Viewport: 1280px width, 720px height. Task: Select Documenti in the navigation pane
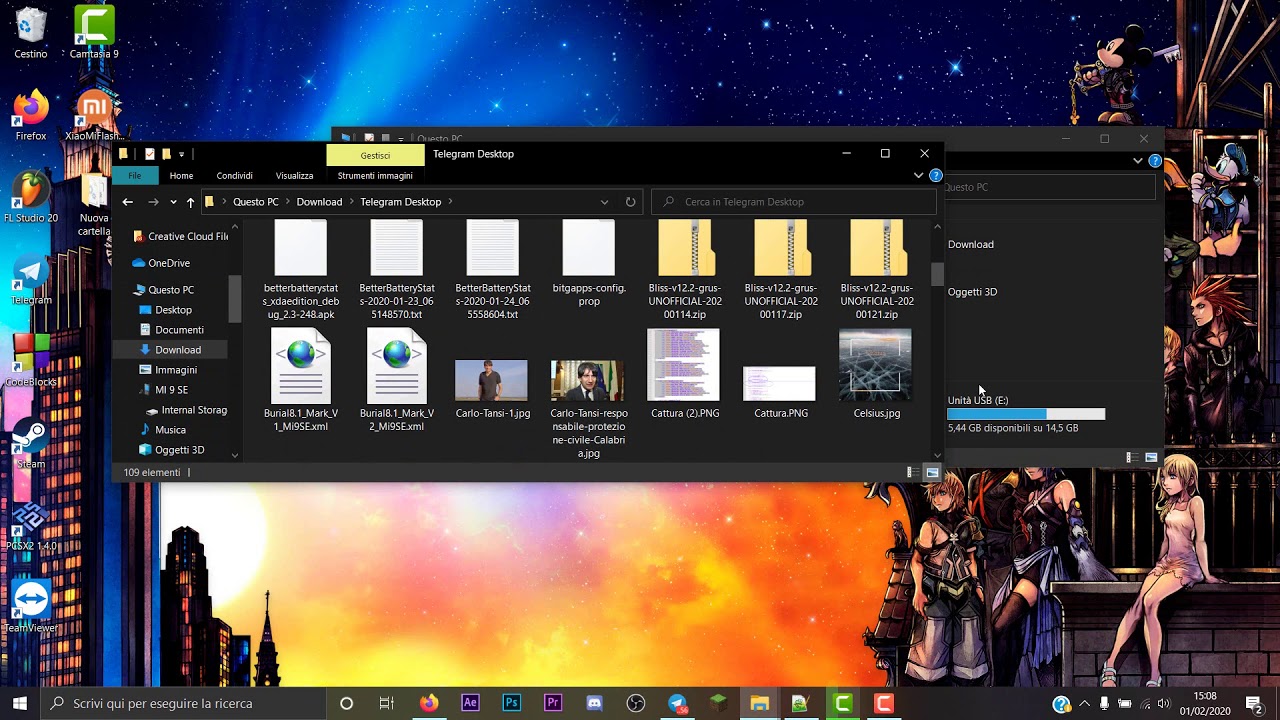click(x=179, y=330)
